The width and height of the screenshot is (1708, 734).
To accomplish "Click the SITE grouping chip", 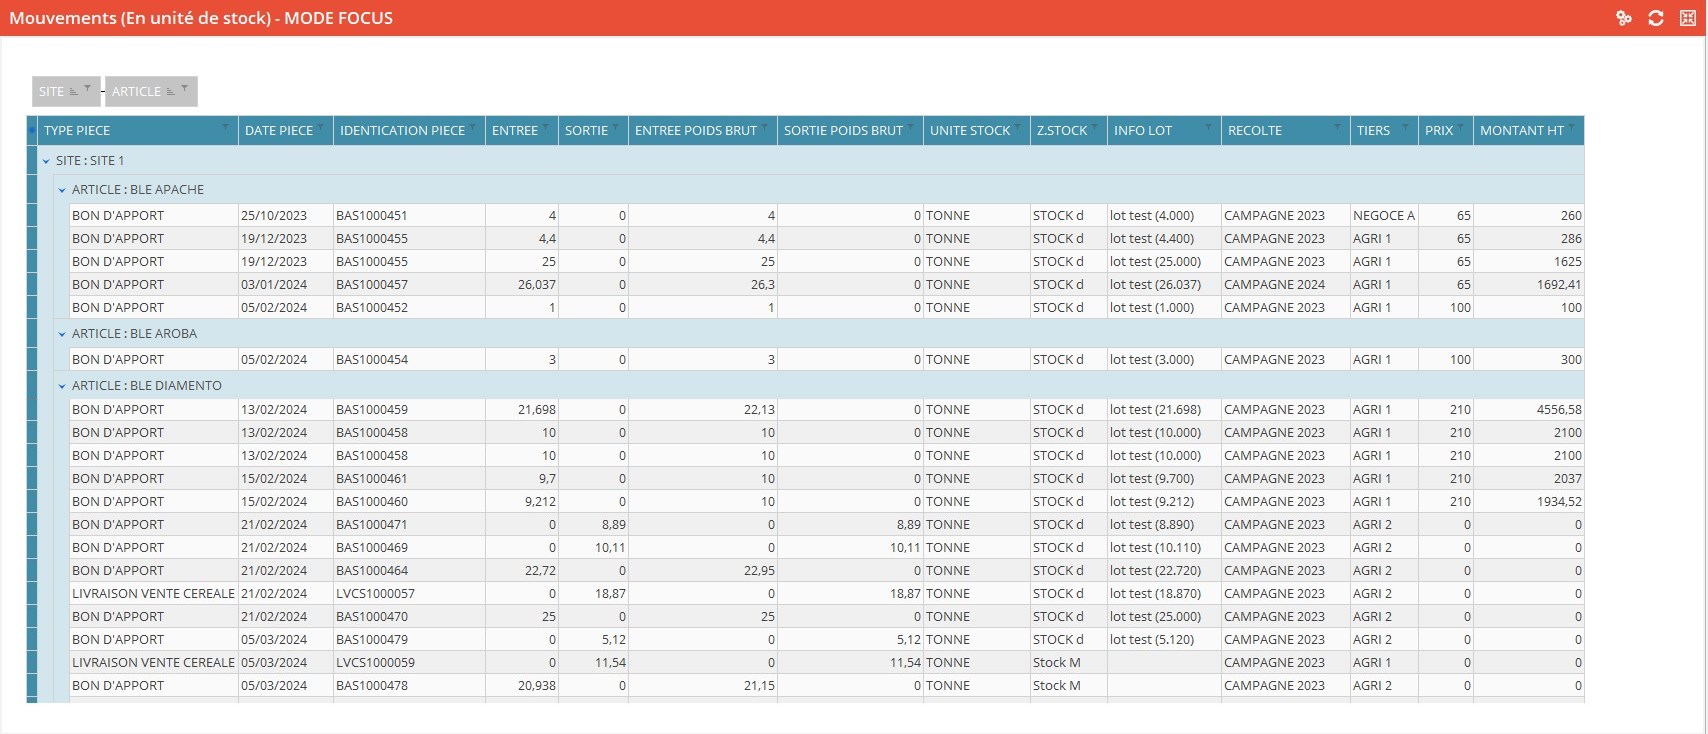I will pos(52,92).
